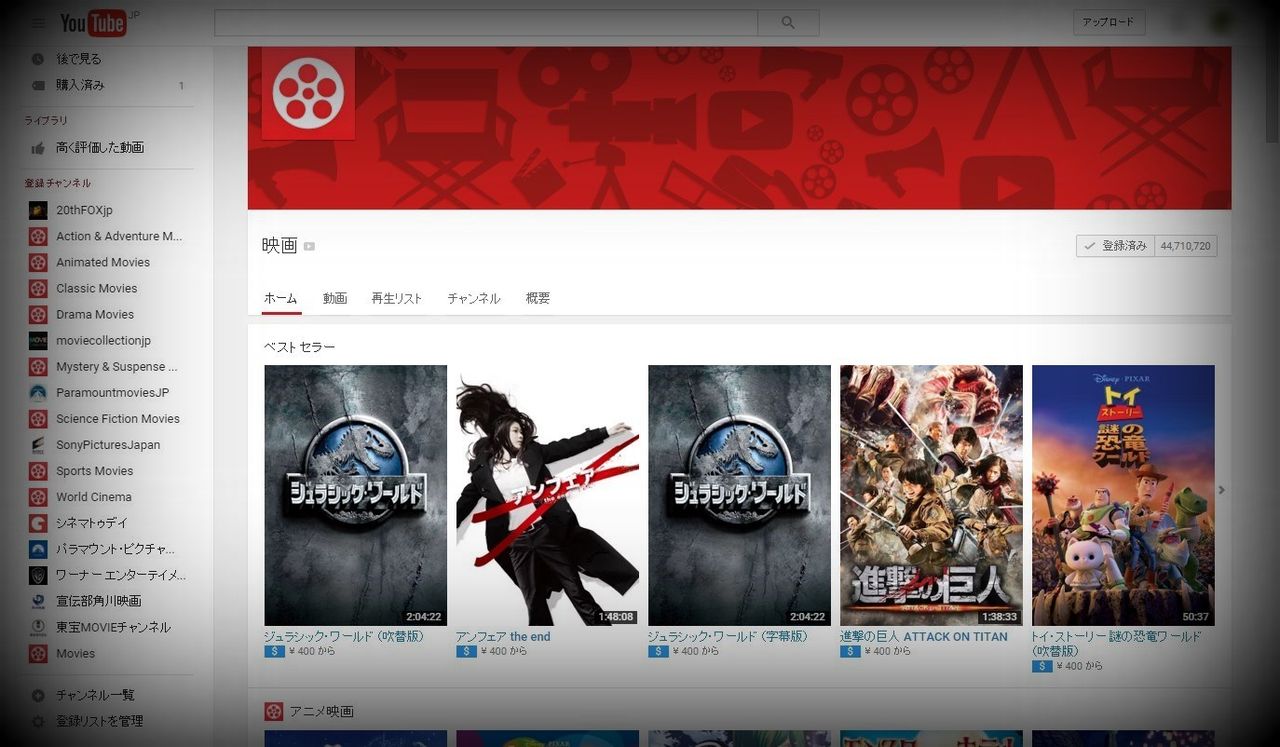Screen dimensions: 1280x747
Task: Click Mystery & Suspense channel icon
Action: pyautogui.click(x=38, y=366)
